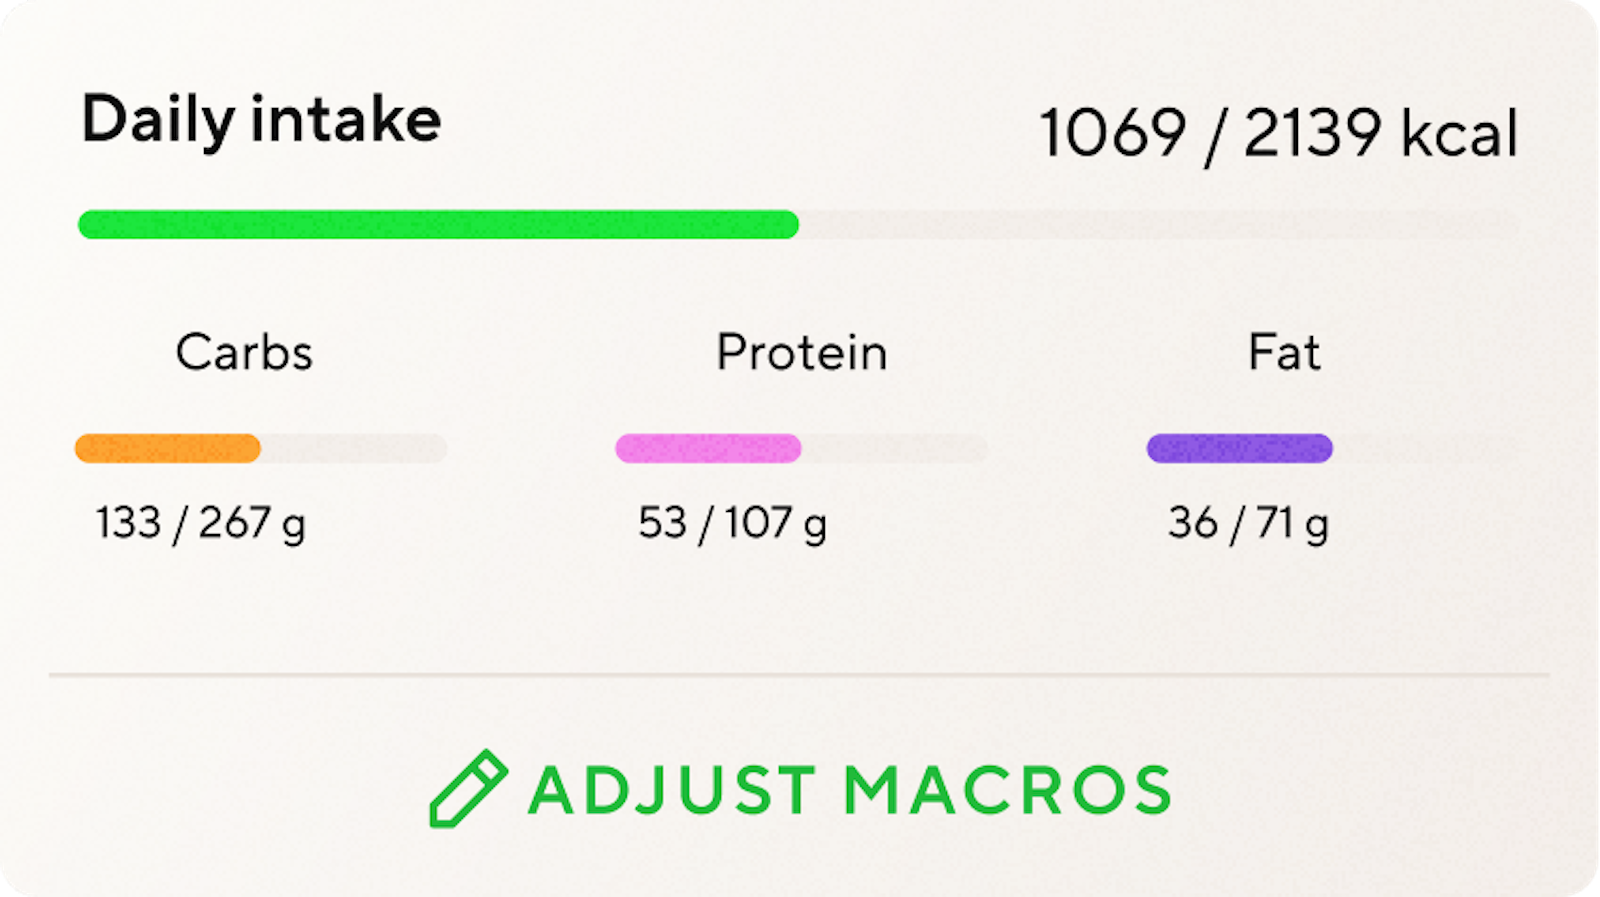
Task: Click the 53 / 107 g protein value
Action: 732,523
